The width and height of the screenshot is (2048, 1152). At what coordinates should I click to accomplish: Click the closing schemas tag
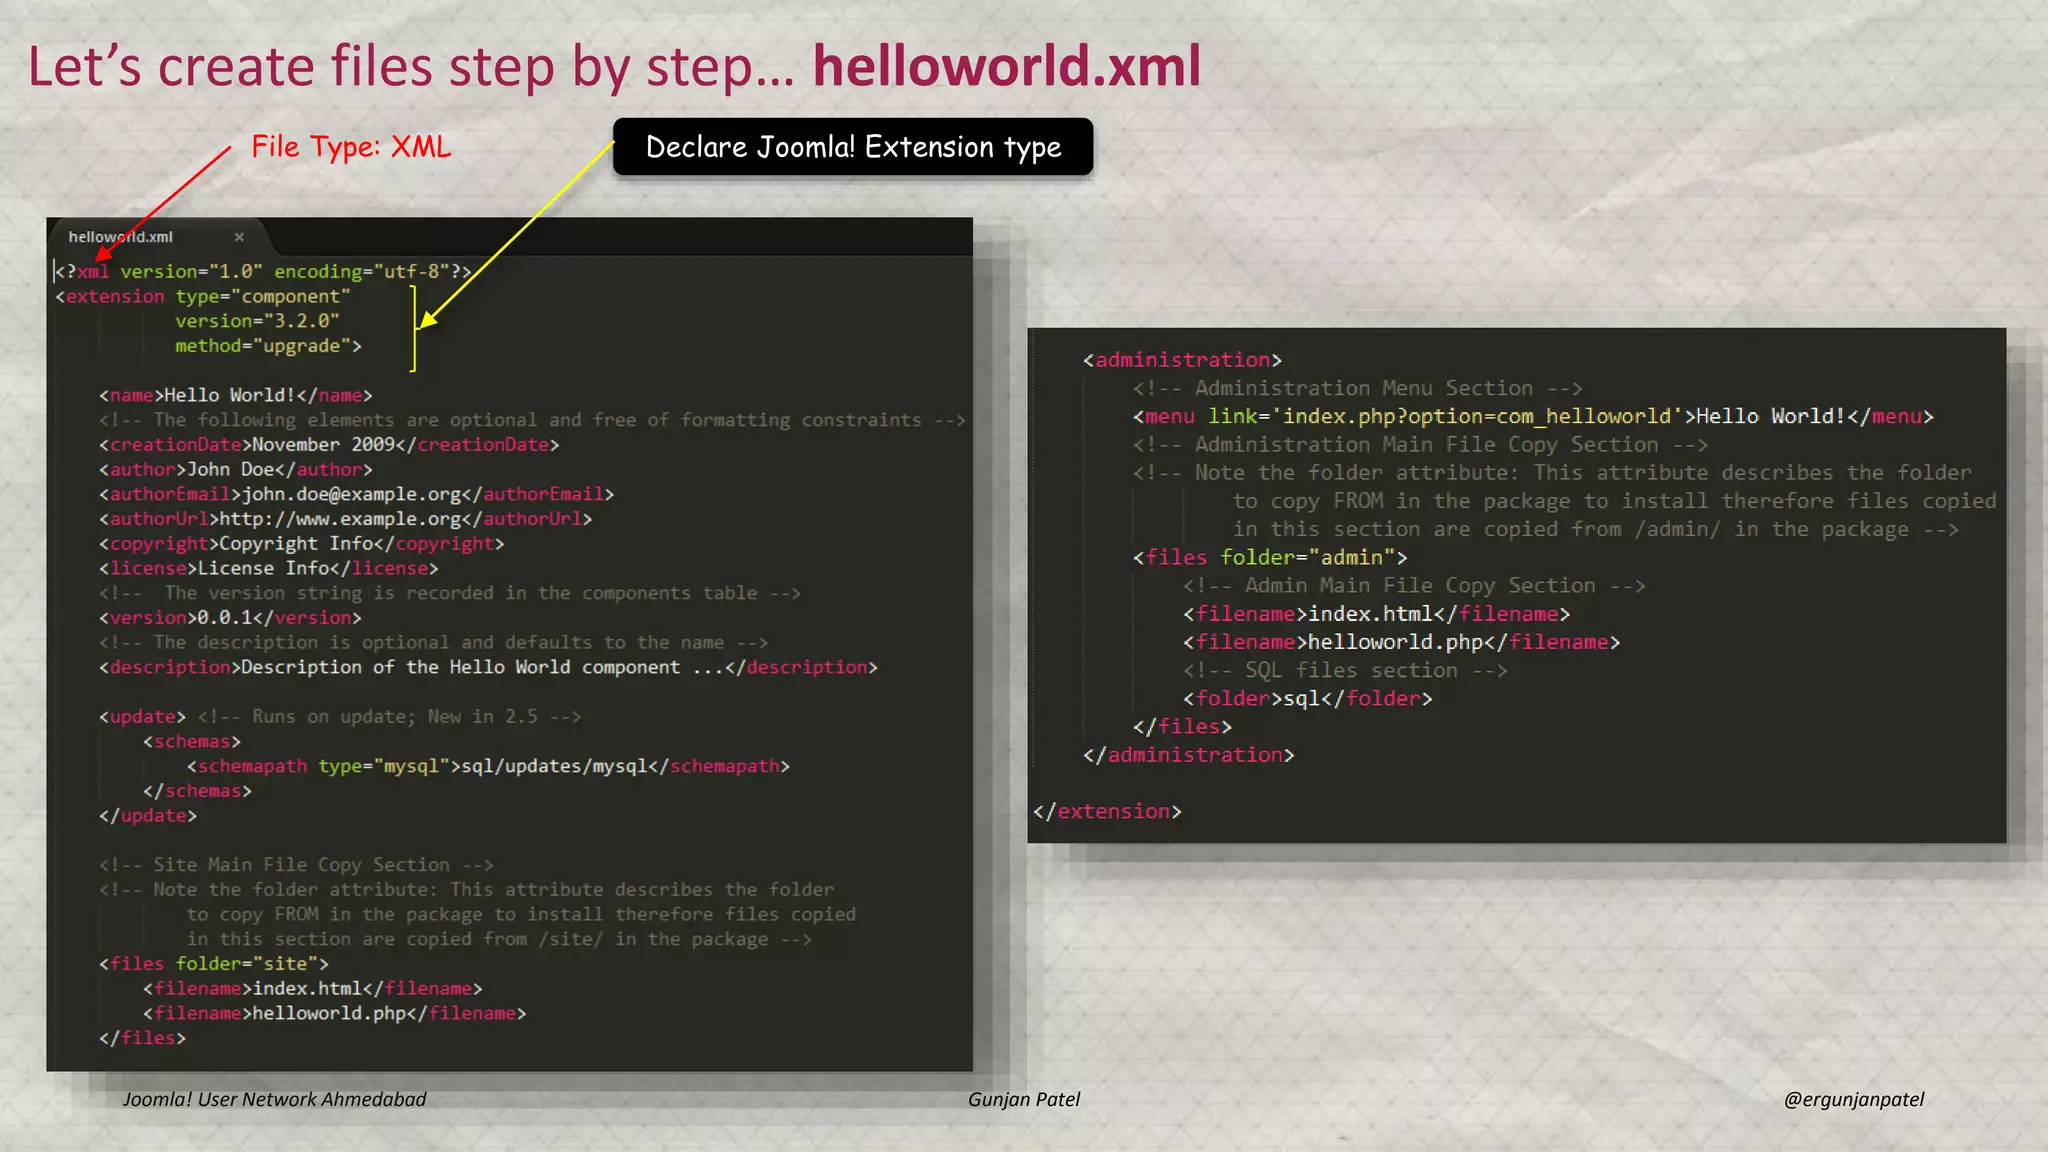pyautogui.click(x=197, y=791)
